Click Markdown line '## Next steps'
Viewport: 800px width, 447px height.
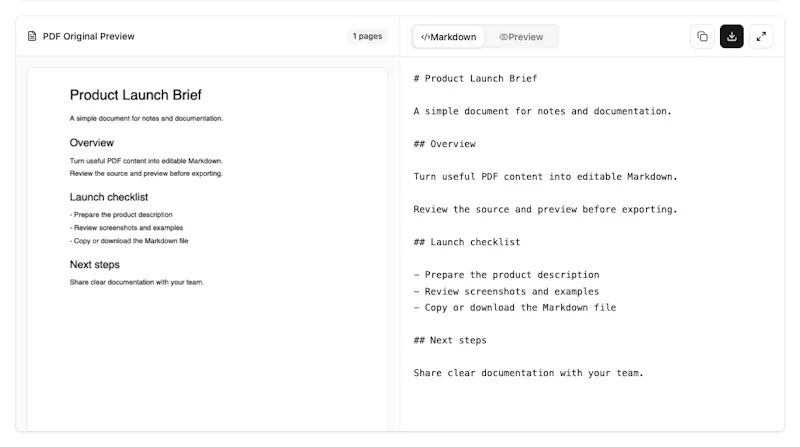450,340
